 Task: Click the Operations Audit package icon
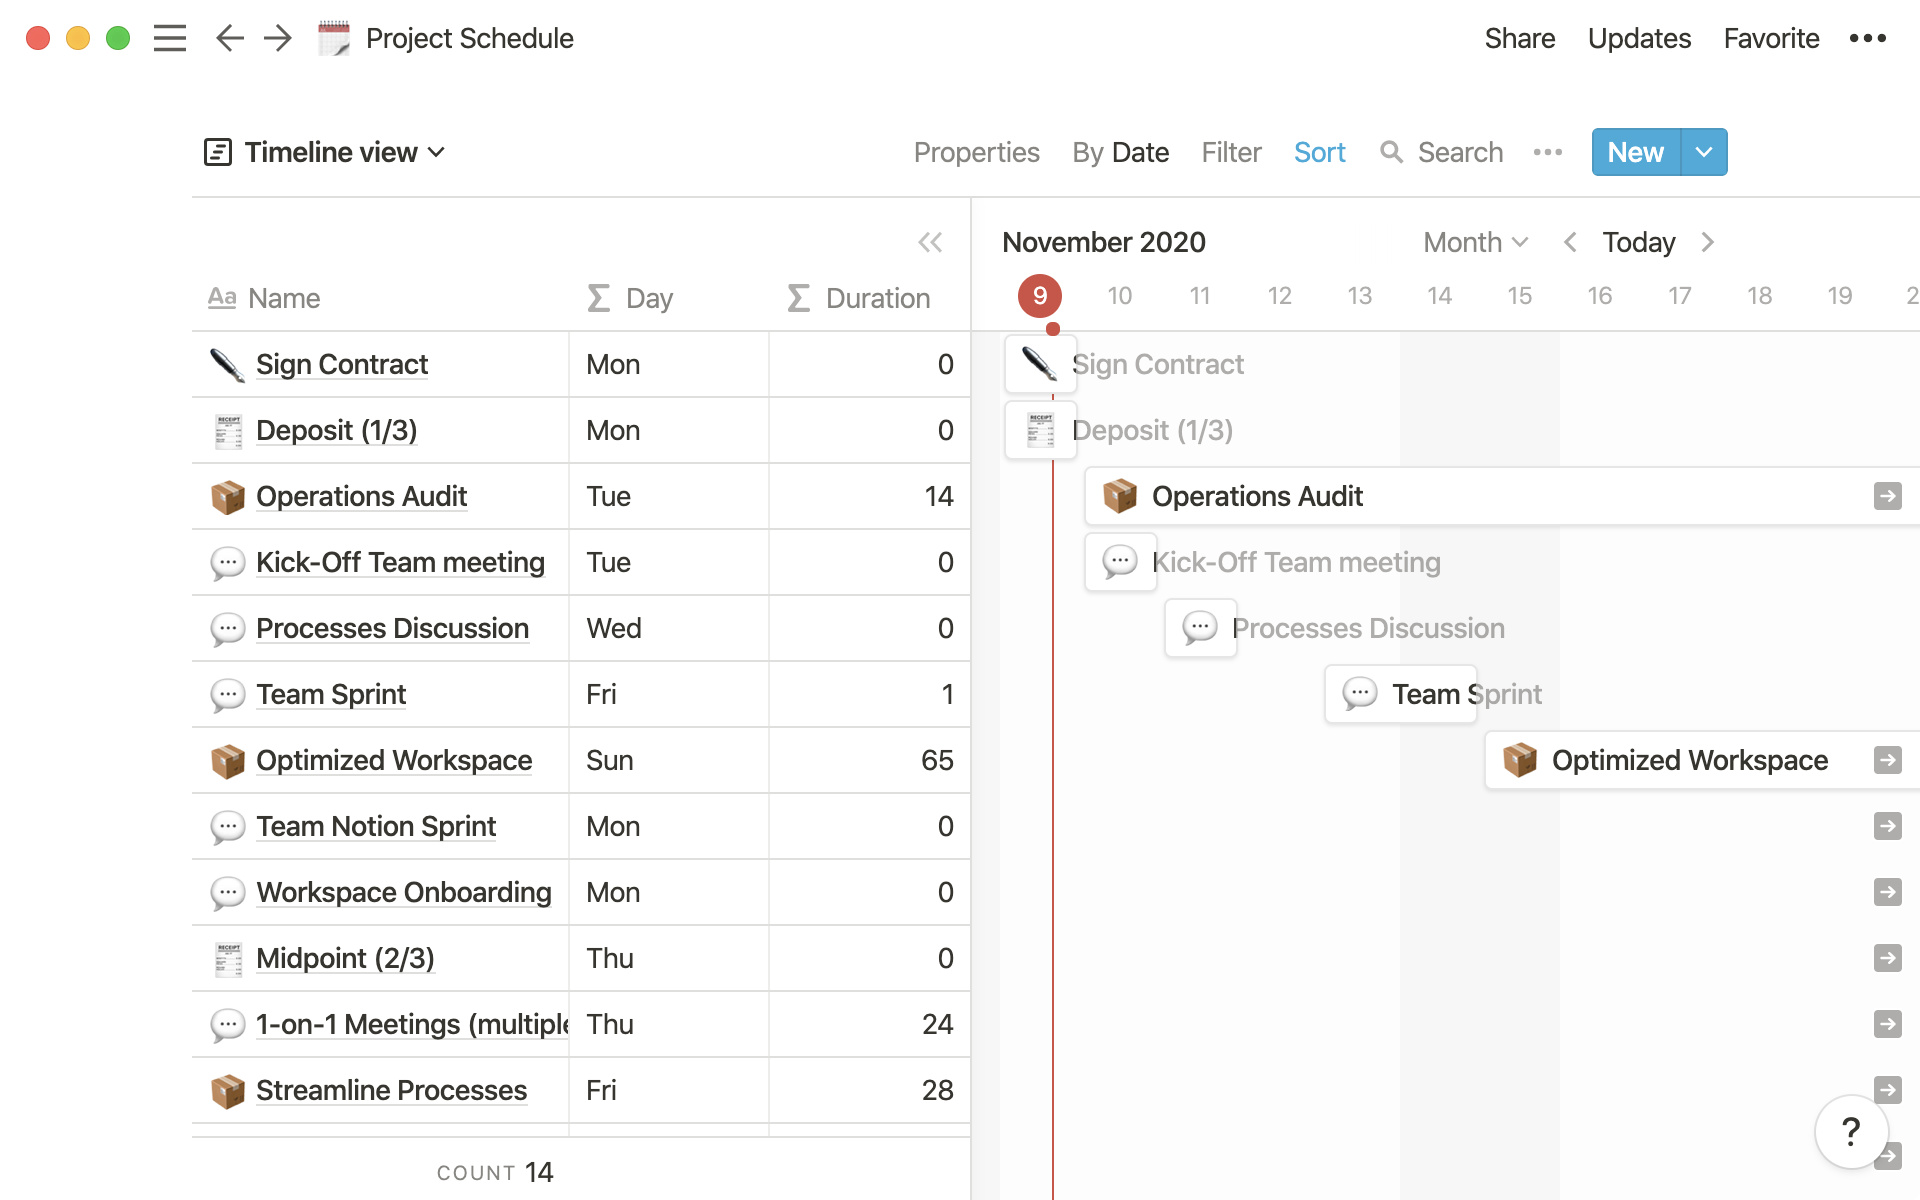[227, 495]
